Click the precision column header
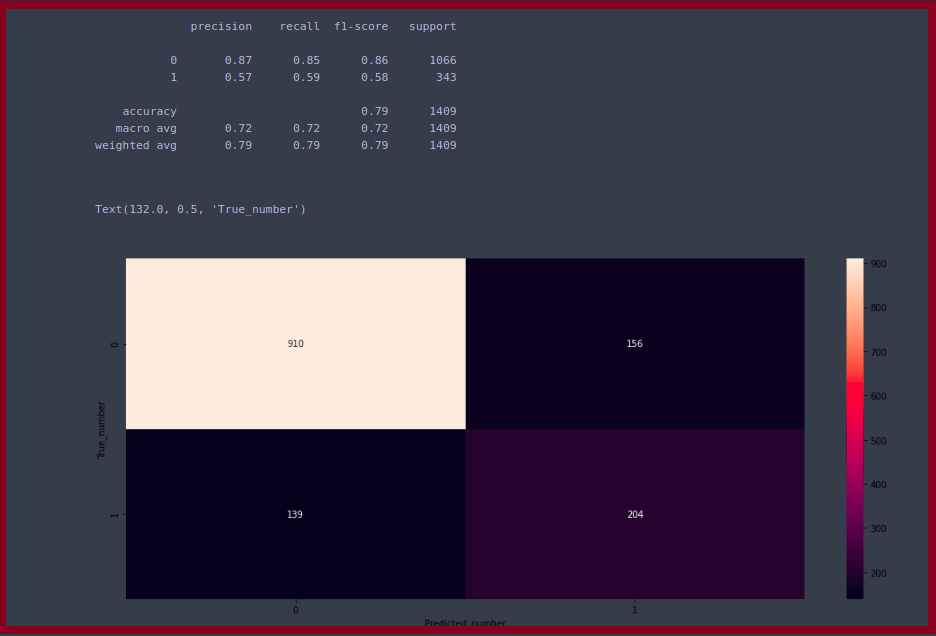This screenshot has width=936, height=636. 221,26
